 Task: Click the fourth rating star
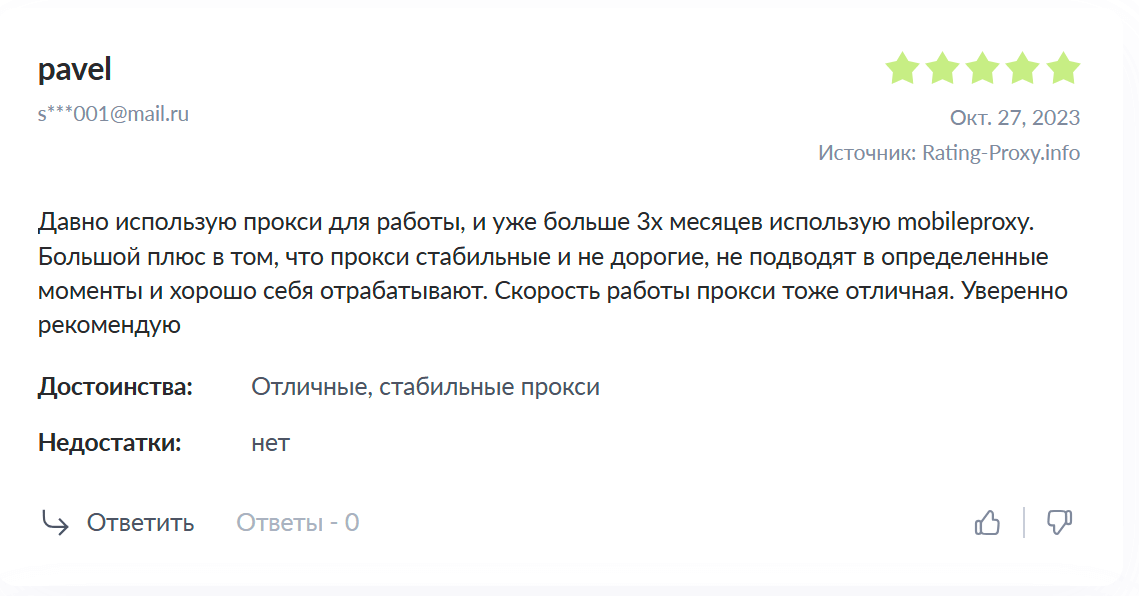pos(1023,69)
